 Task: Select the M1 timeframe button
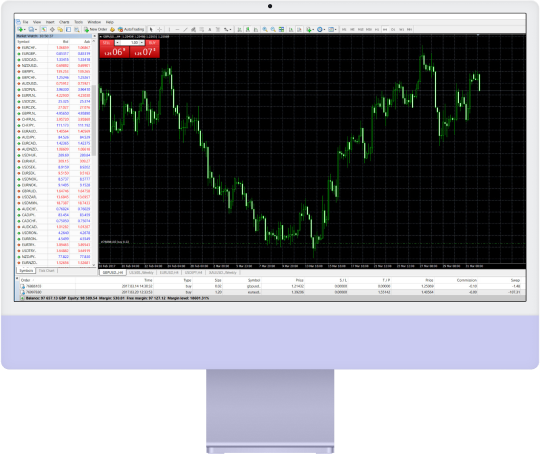tap(344, 30)
